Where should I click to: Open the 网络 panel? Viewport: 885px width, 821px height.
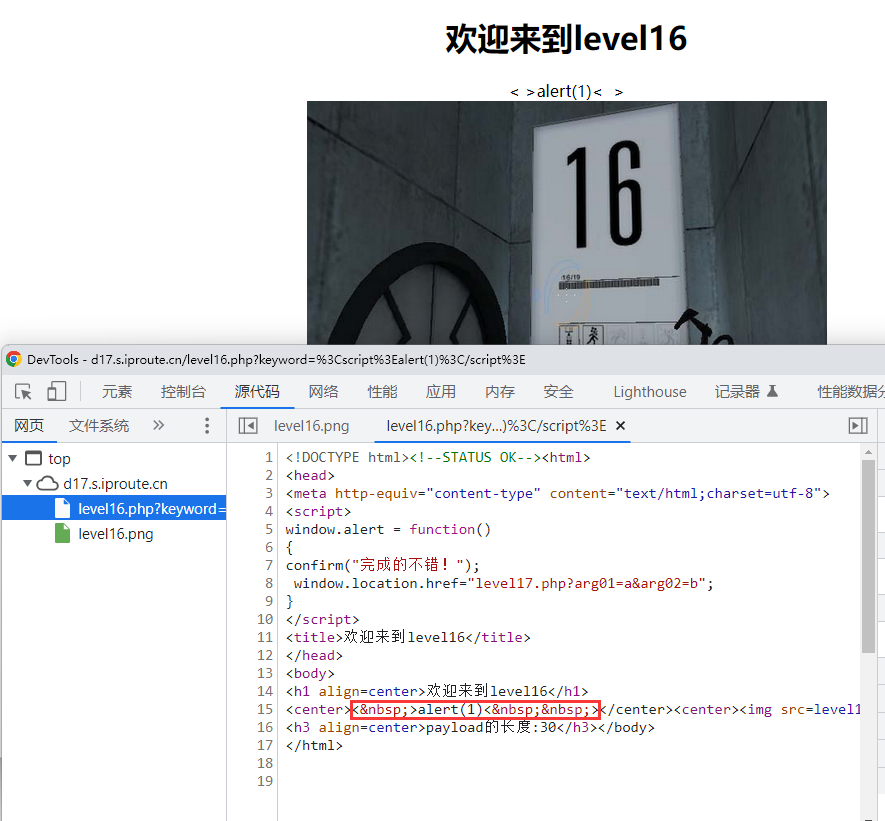click(x=323, y=392)
